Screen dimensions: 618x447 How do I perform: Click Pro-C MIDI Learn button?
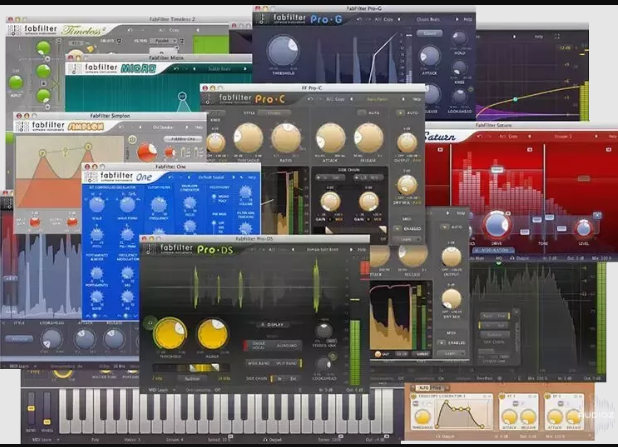[407, 239]
